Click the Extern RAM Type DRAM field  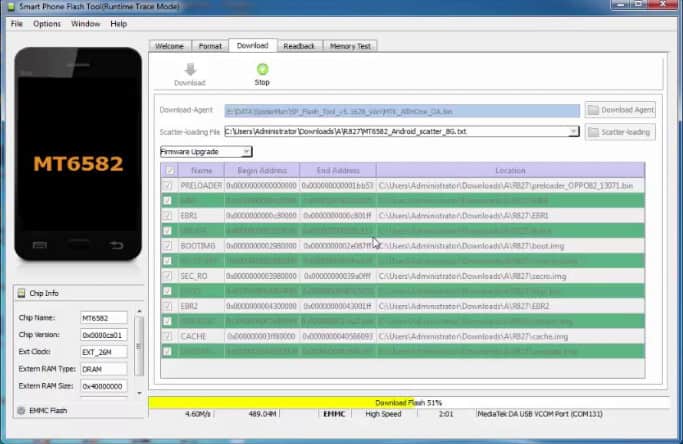pyautogui.click(x=104, y=369)
